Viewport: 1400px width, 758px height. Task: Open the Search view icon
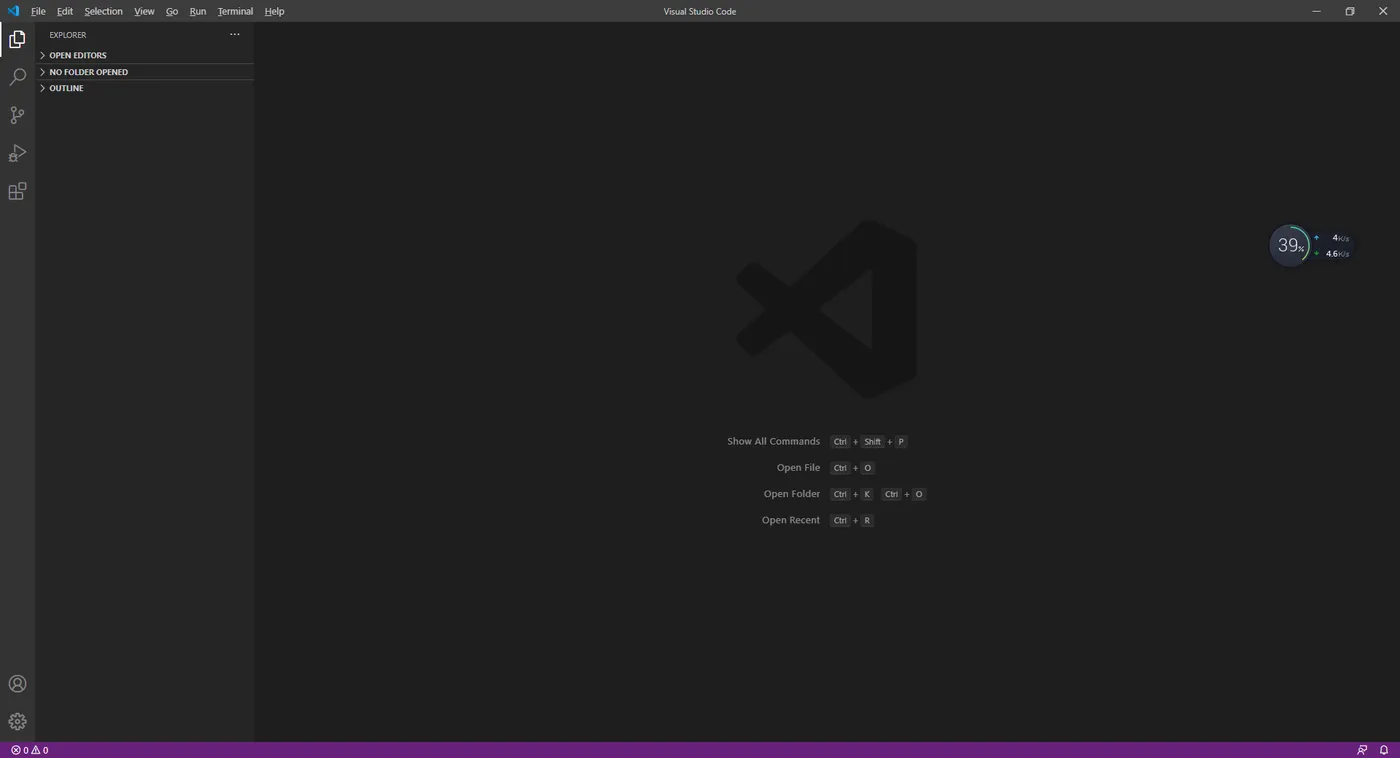(x=17, y=77)
